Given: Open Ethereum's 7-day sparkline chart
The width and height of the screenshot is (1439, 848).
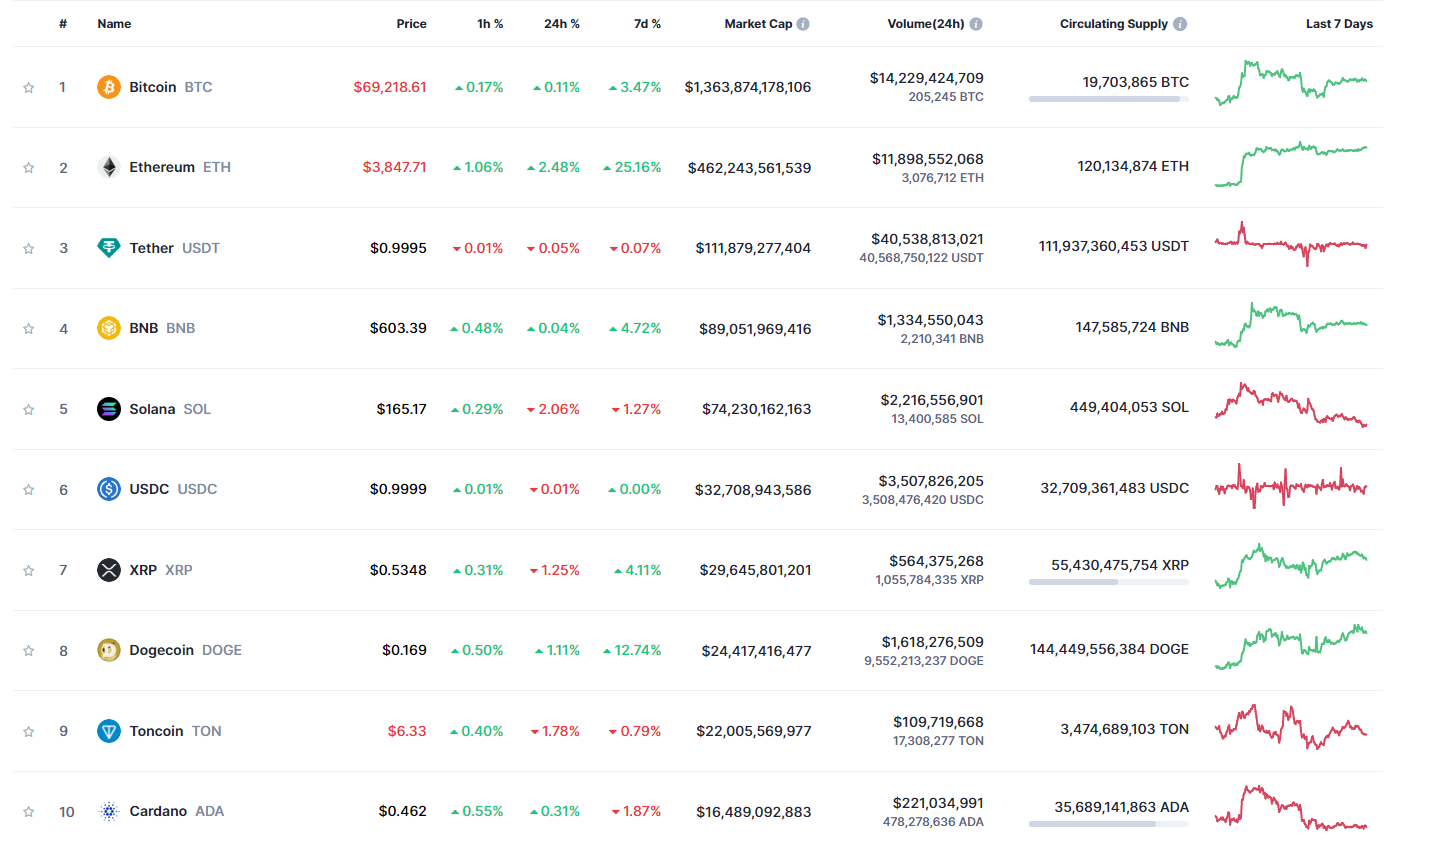Looking at the screenshot, I should pos(1291,164).
